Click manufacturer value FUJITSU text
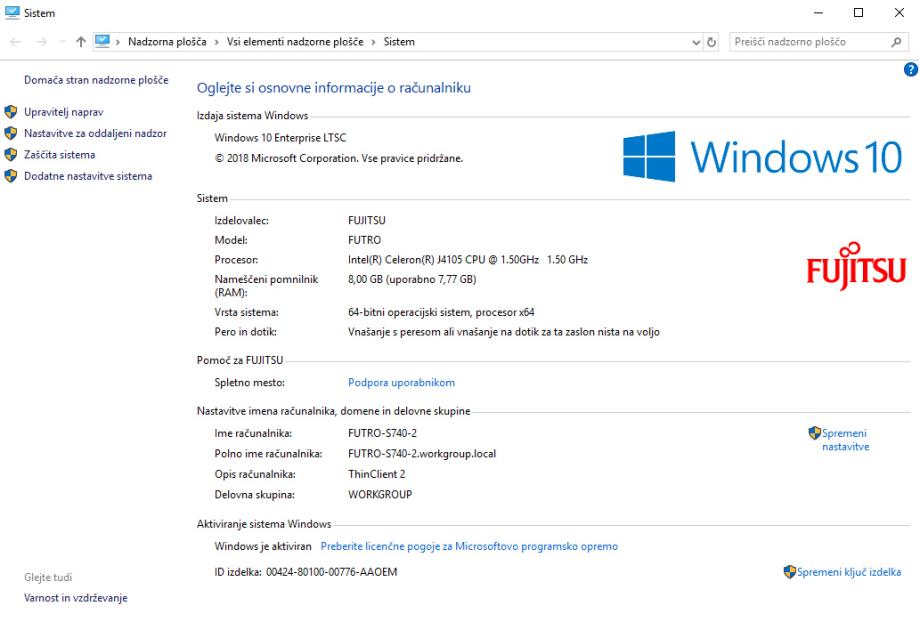The width and height of the screenshot is (920, 622). 367,221
